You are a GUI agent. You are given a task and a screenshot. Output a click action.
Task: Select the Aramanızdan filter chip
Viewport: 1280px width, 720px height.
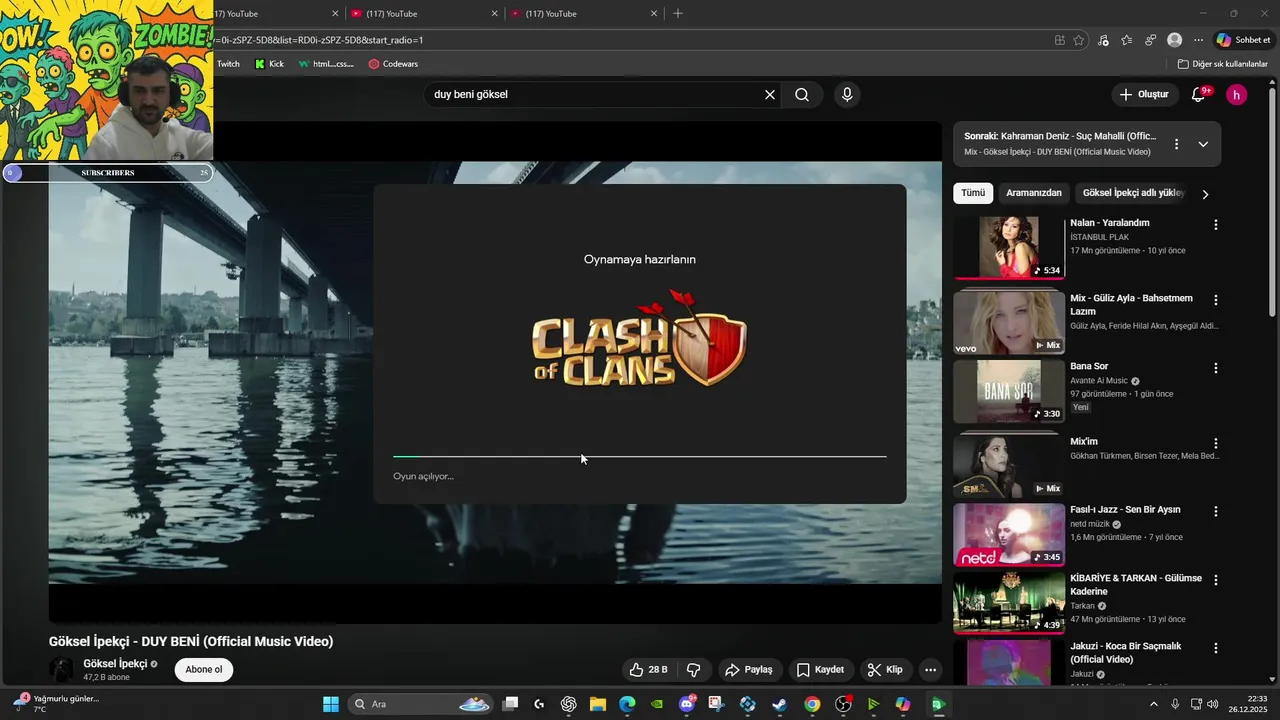tap(1034, 193)
